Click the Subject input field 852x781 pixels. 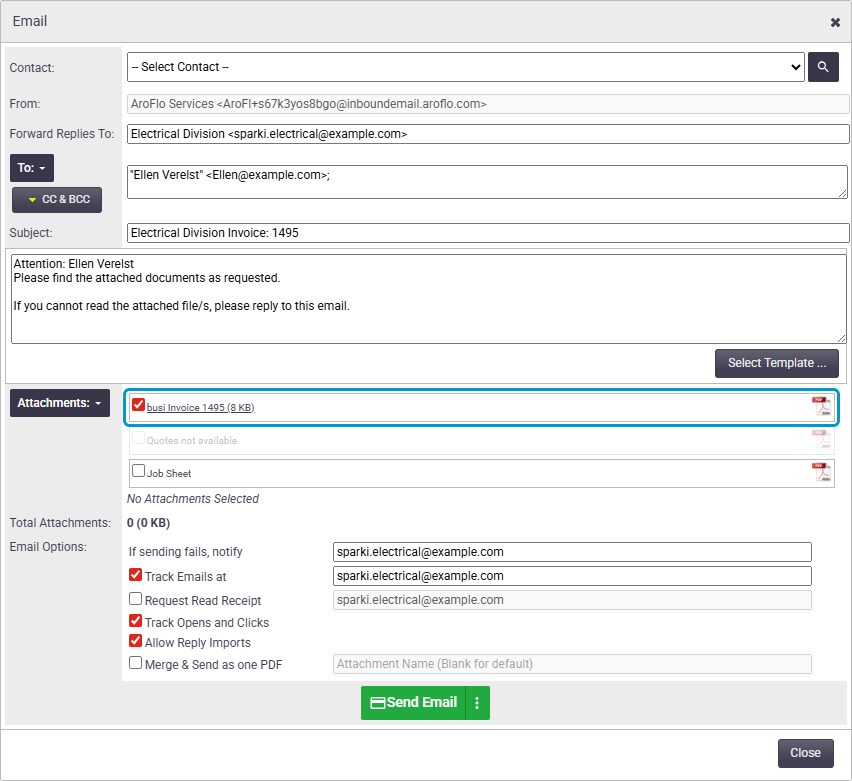coord(488,233)
